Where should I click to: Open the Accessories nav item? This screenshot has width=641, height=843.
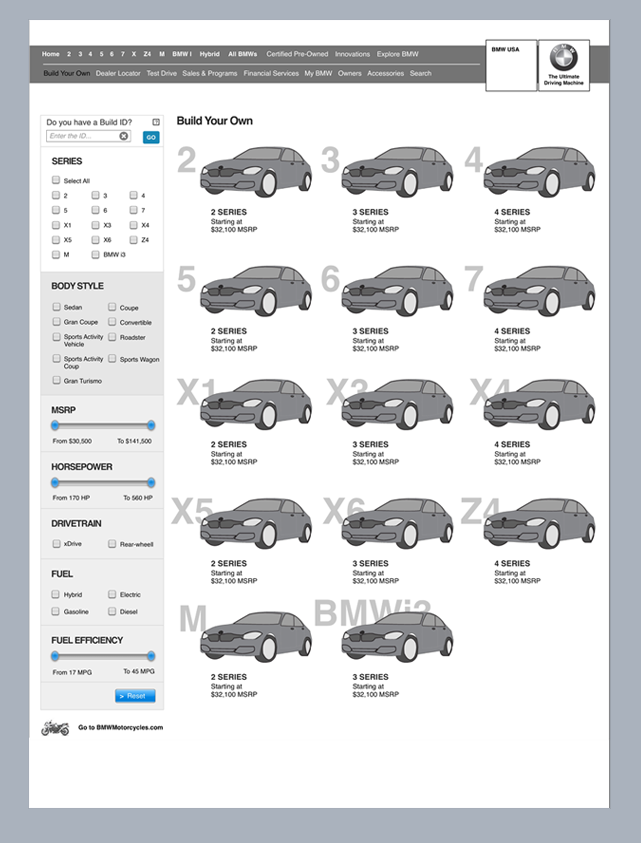pos(386,73)
